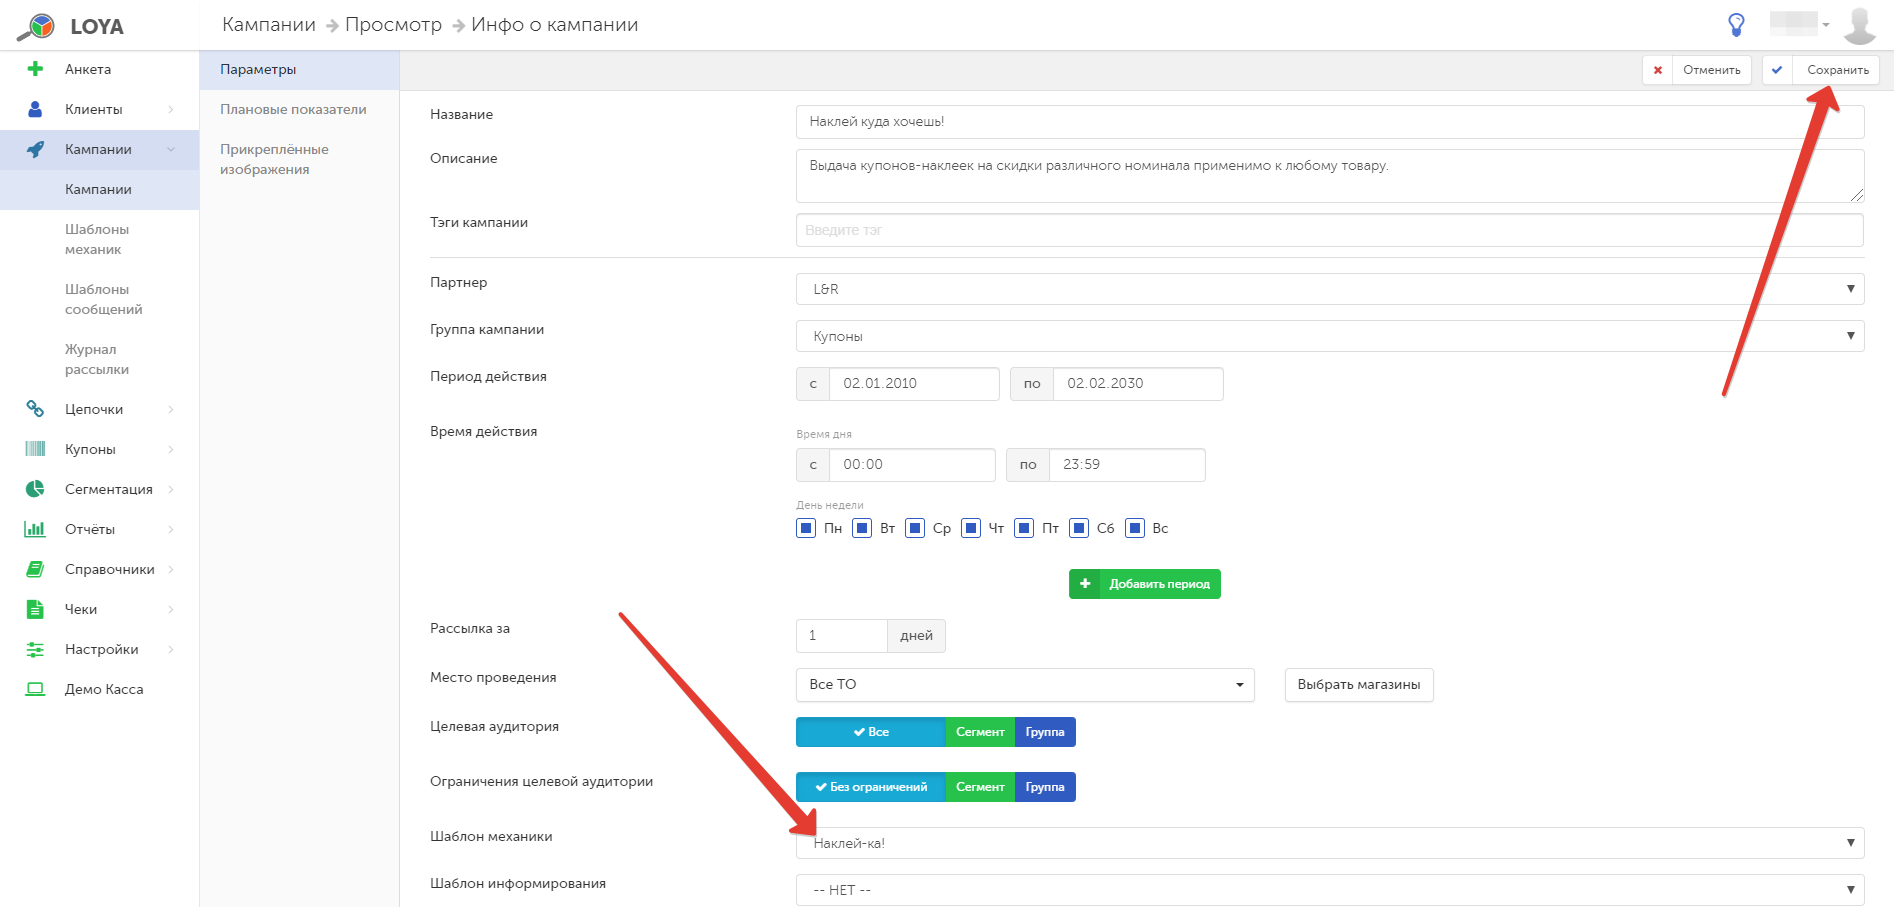The width and height of the screenshot is (1894, 907).
Task: Click the Чеки document icon
Action: coord(35,609)
